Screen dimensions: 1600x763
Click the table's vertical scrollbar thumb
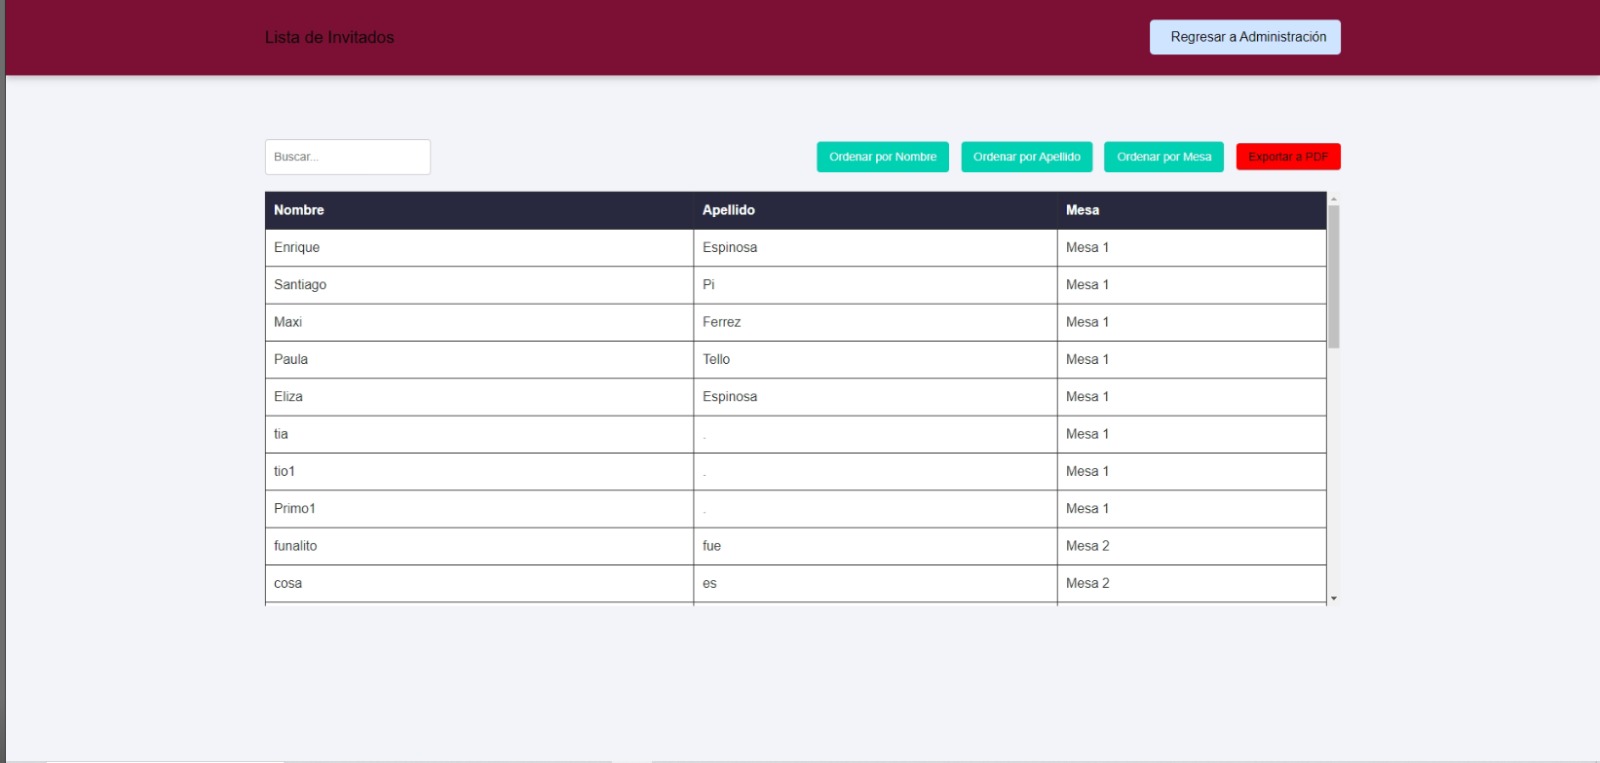1333,276
